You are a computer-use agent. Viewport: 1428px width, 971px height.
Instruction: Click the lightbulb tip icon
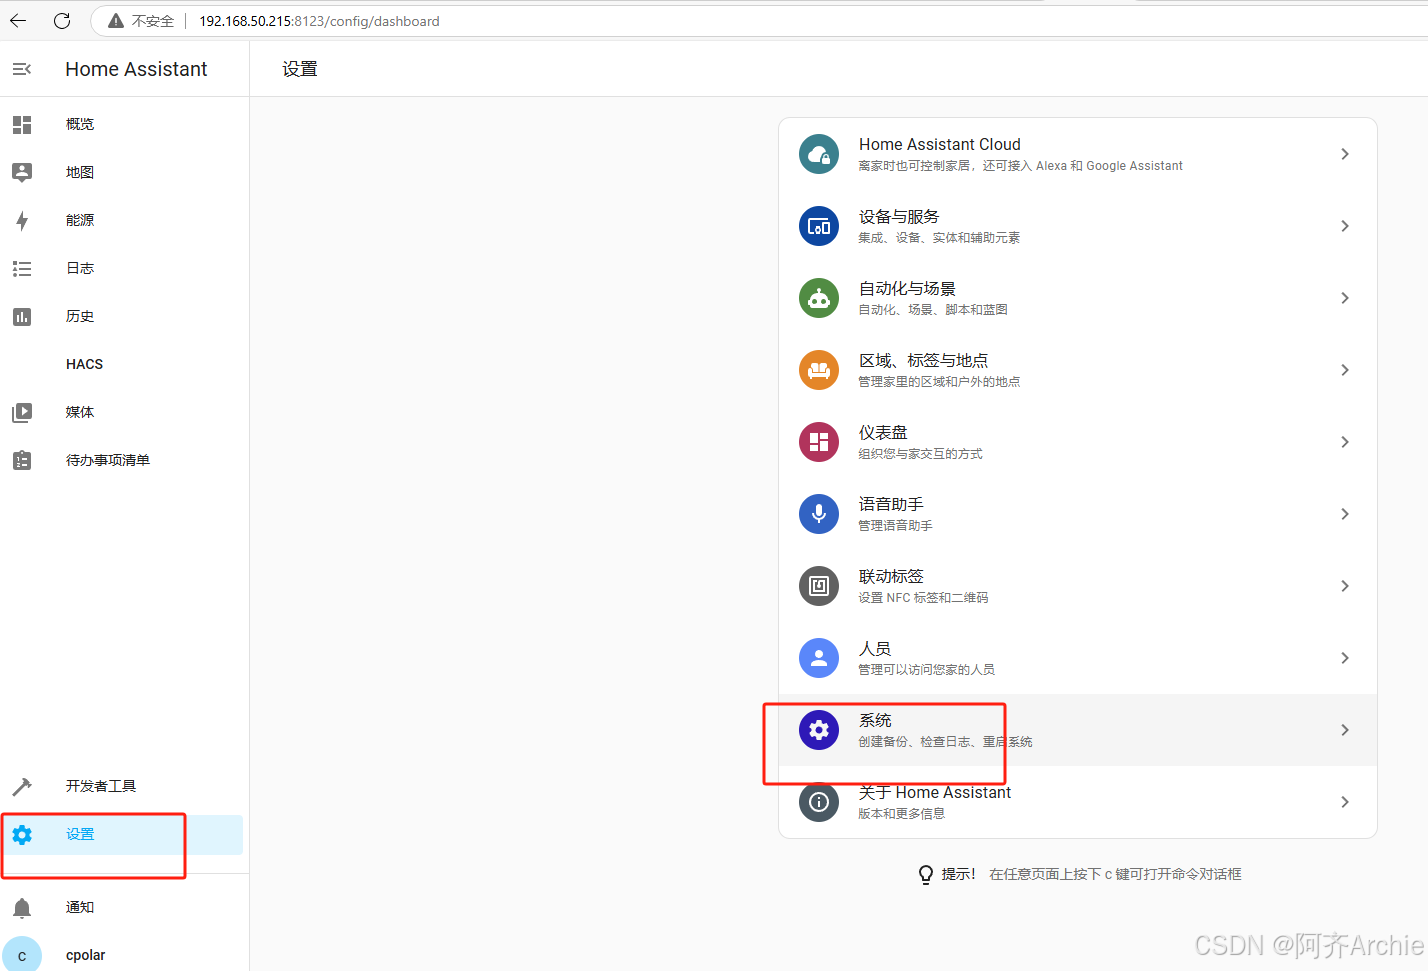(x=926, y=875)
